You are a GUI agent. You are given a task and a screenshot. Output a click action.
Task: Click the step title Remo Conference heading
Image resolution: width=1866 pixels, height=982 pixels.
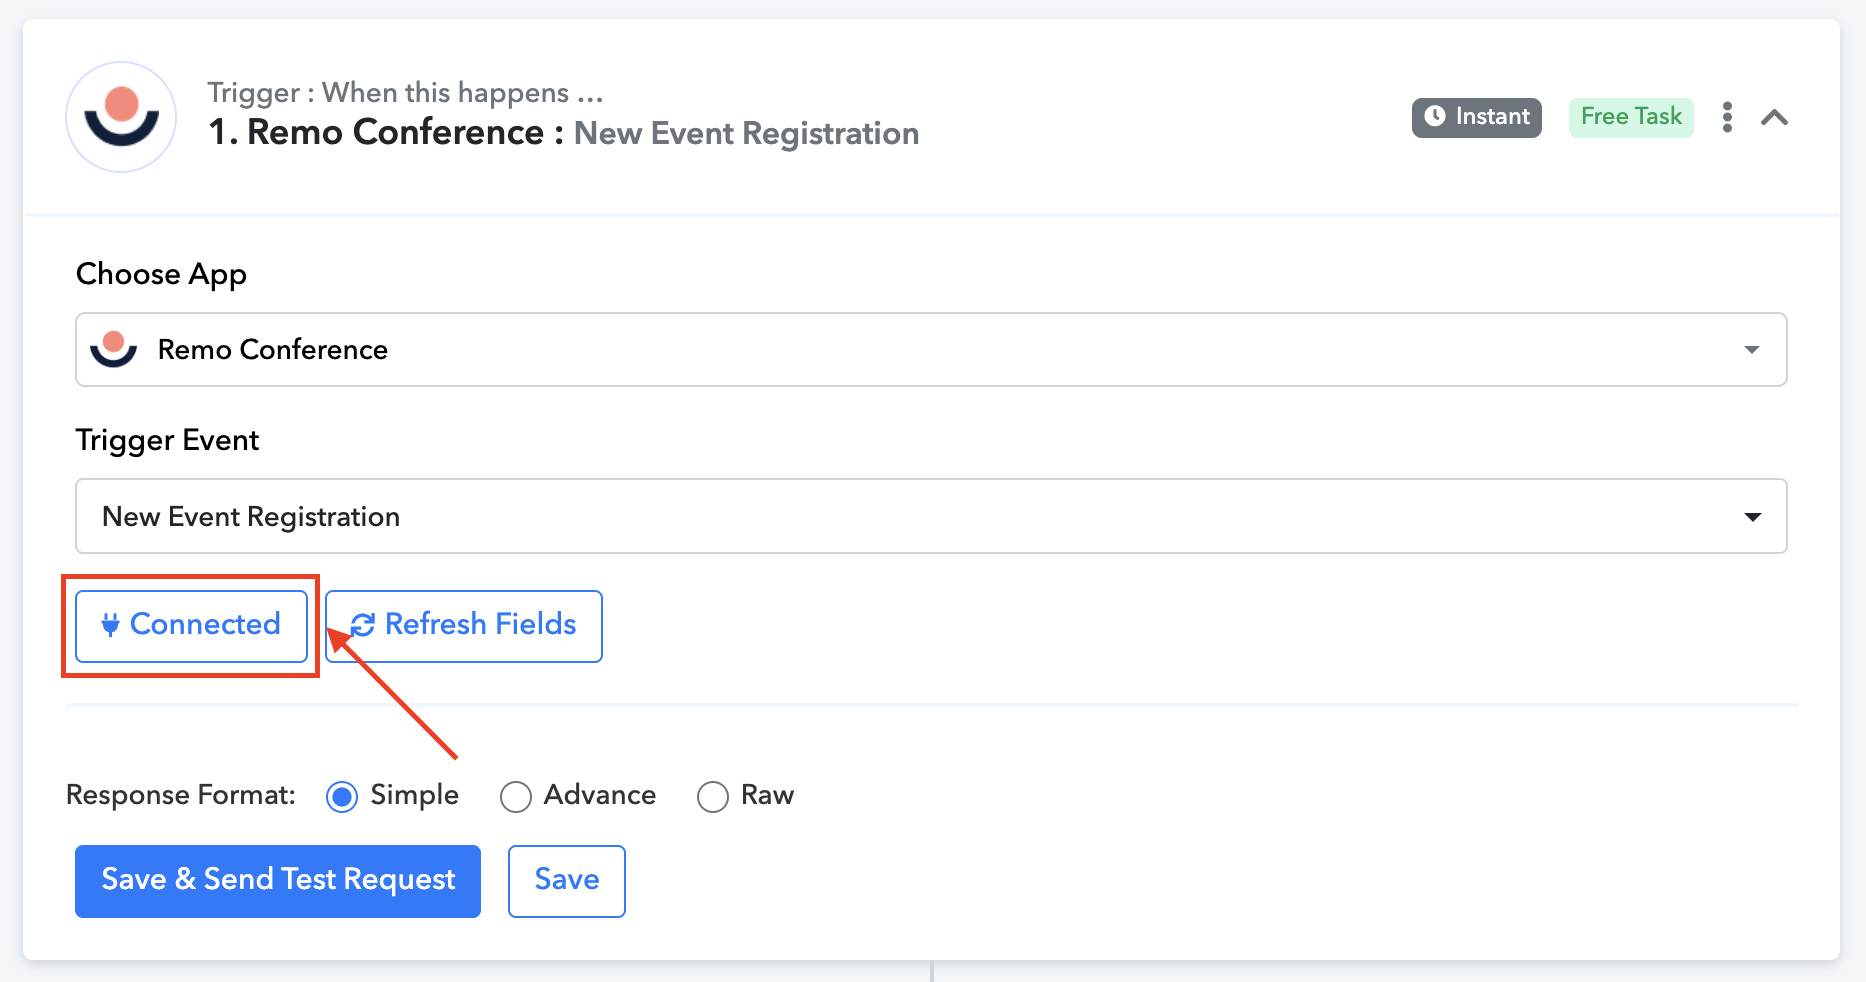[395, 133]
